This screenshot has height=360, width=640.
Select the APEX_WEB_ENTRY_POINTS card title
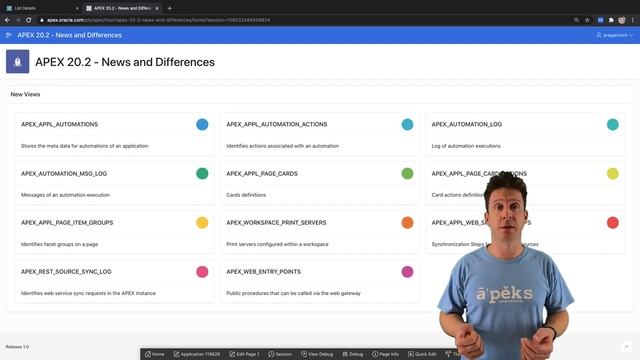click(x=264, y=271)
